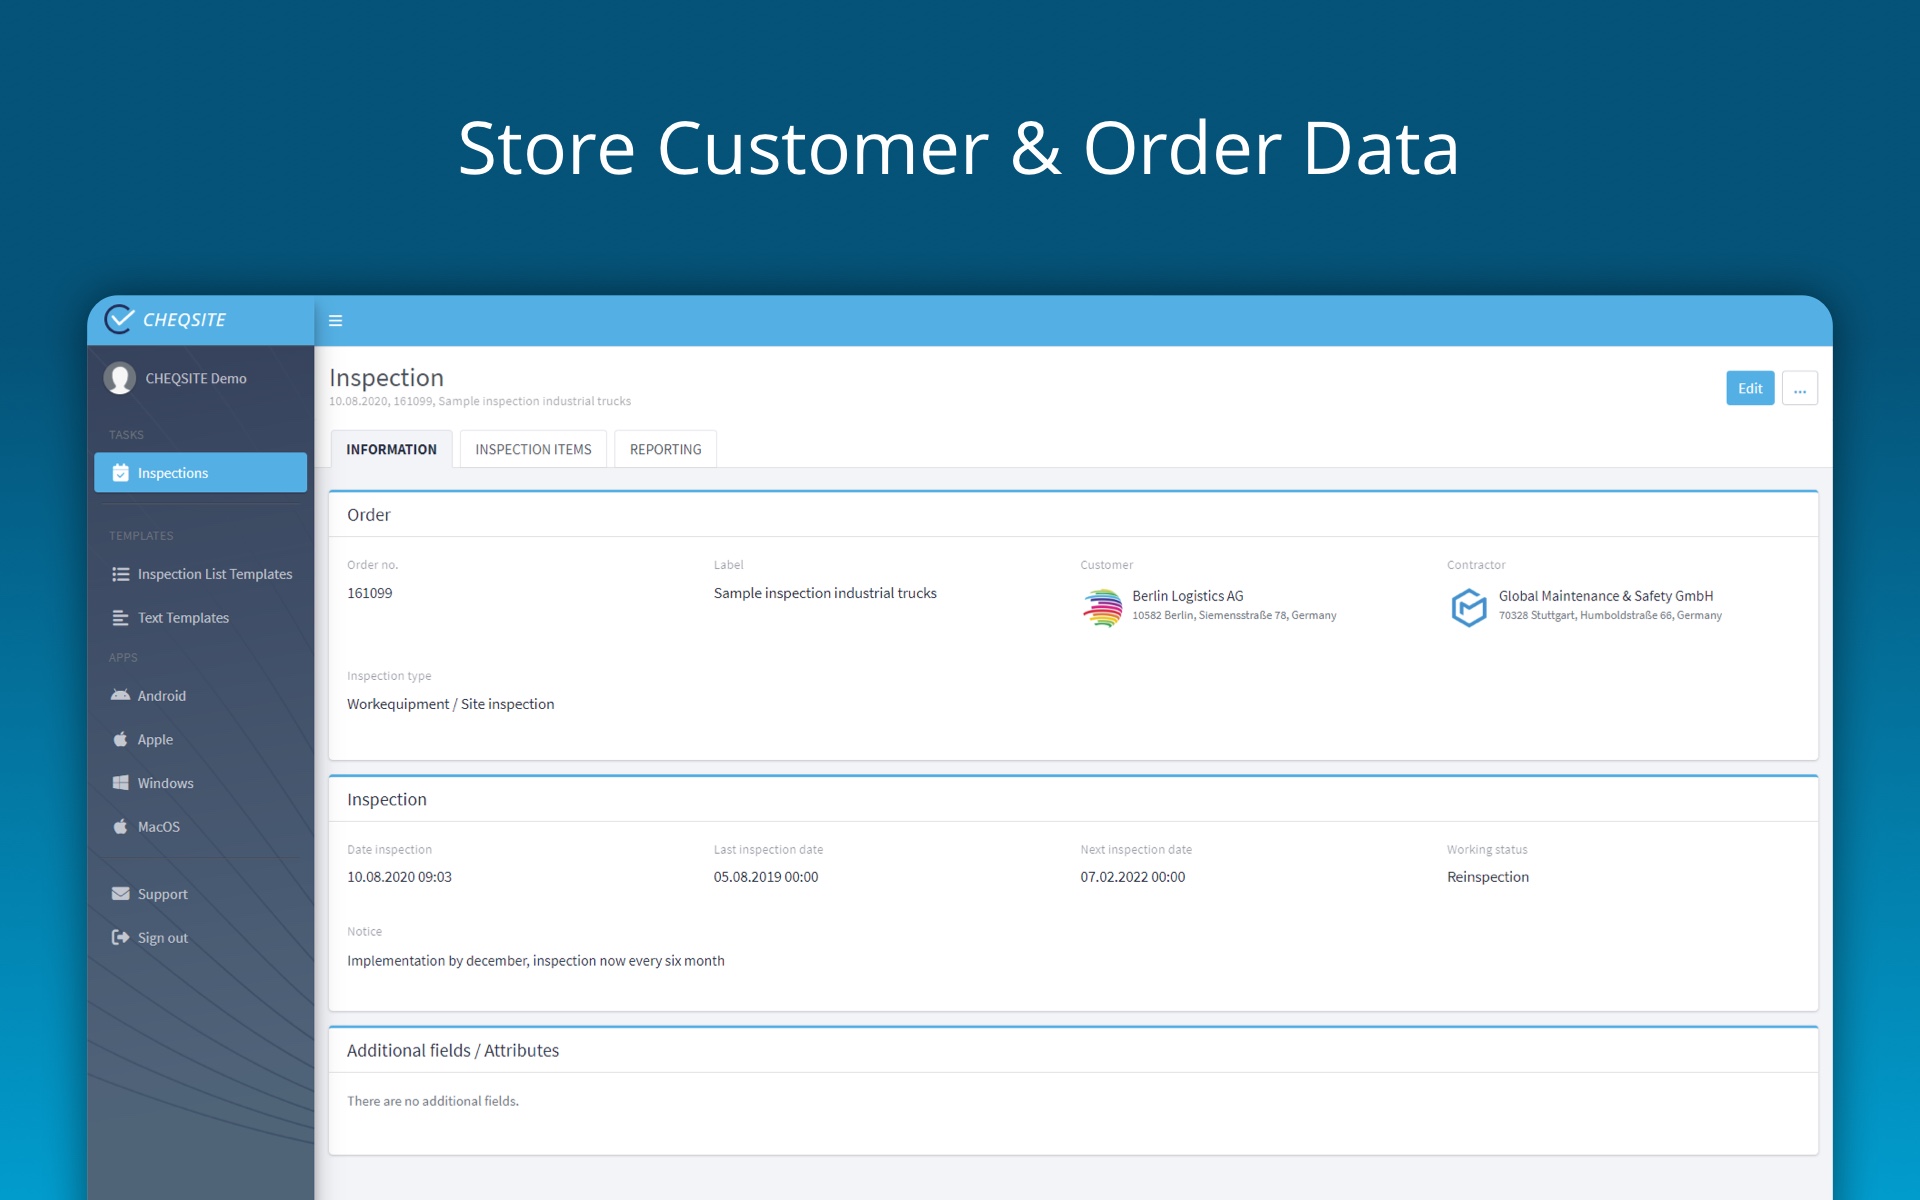Click the MacOS app icon
Image resolution: width=1920 pixels, height=1200 pixels.
(121, 827)
